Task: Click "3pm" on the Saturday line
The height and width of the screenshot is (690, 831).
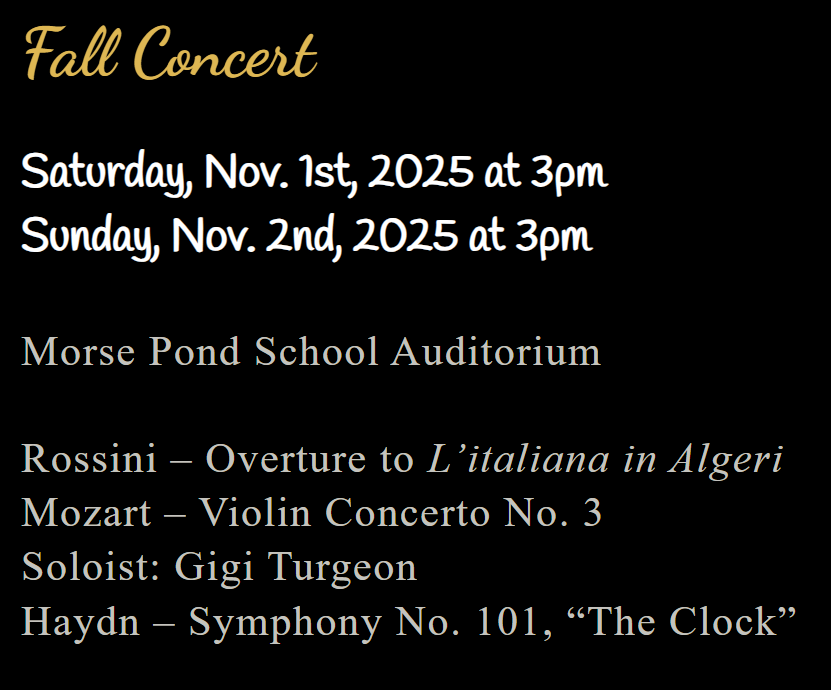Action: pyautogui.click(x=569, y=174)
